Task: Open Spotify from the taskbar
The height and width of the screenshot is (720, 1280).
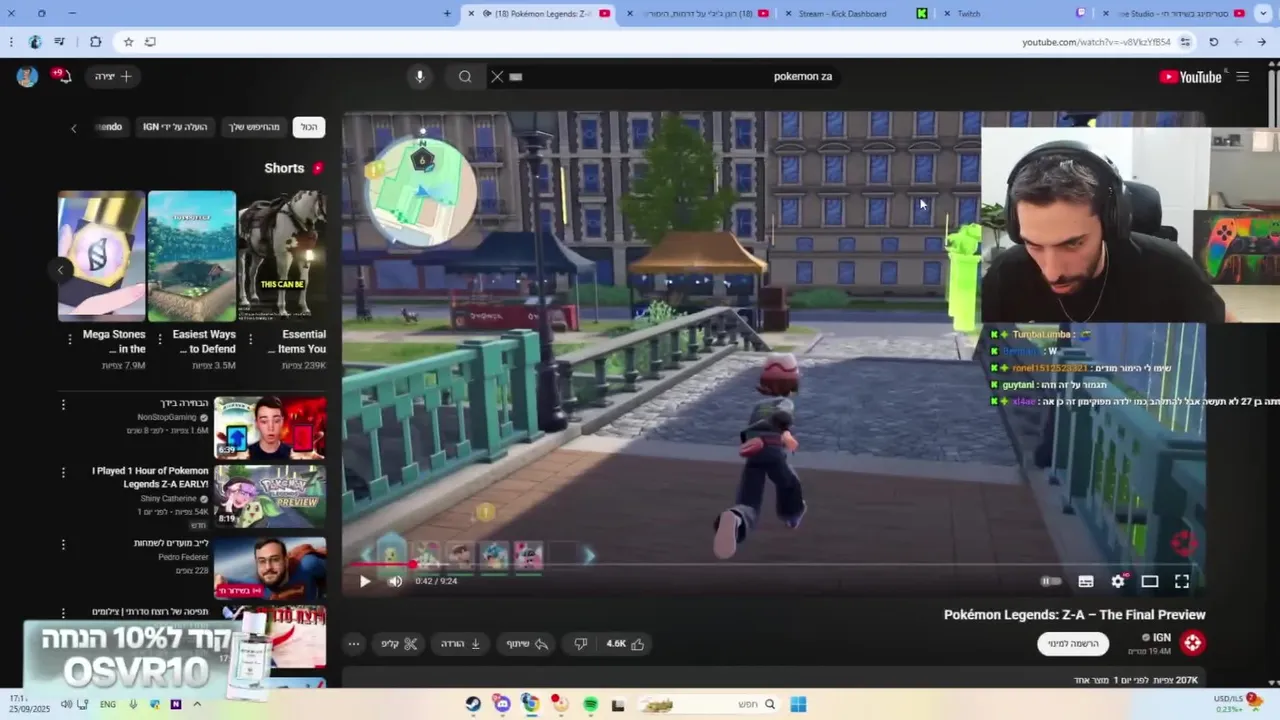Action: pos(591,704)
